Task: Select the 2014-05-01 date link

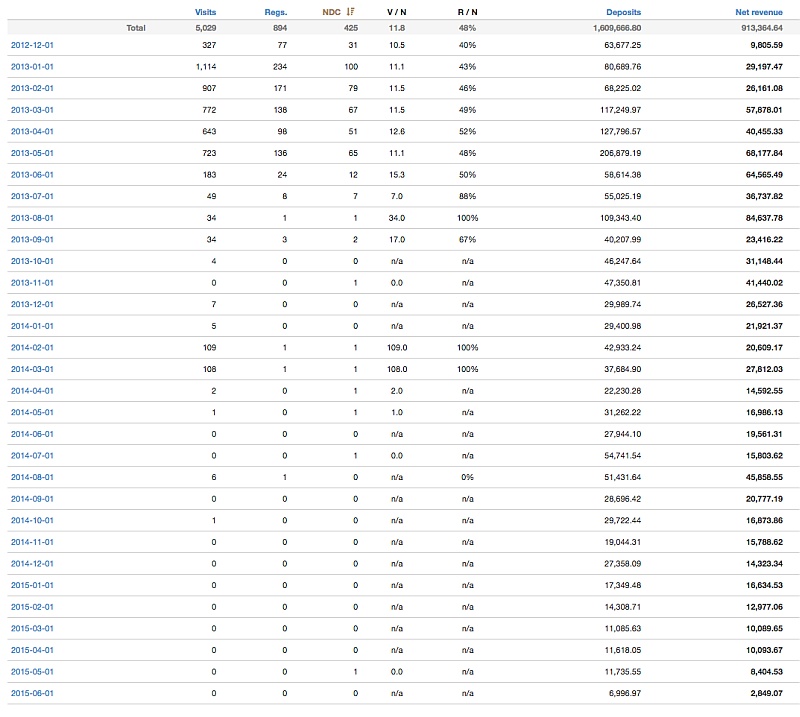Action: click(x=32, y=412)
